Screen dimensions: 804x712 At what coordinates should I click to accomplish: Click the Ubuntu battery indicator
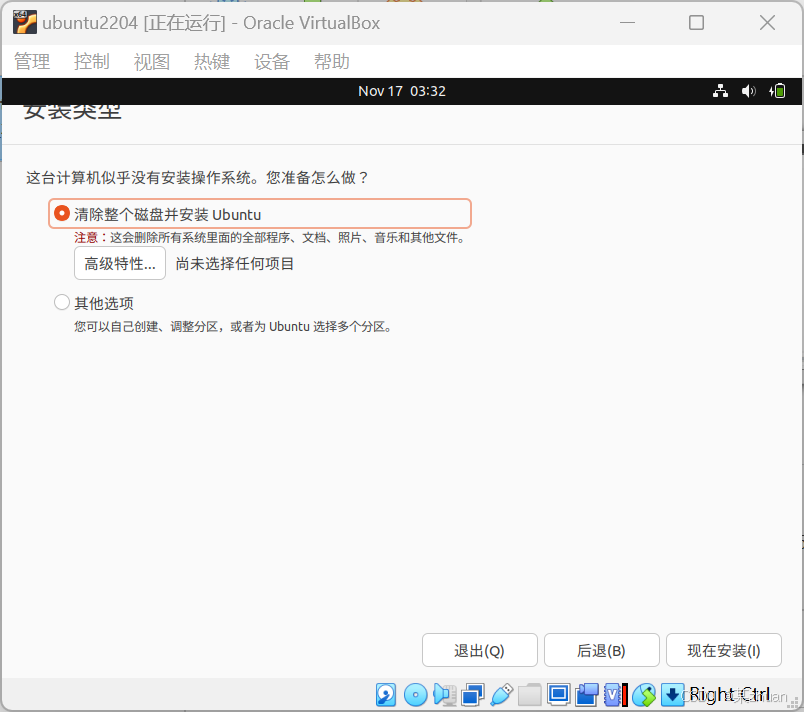pos(777,91)
